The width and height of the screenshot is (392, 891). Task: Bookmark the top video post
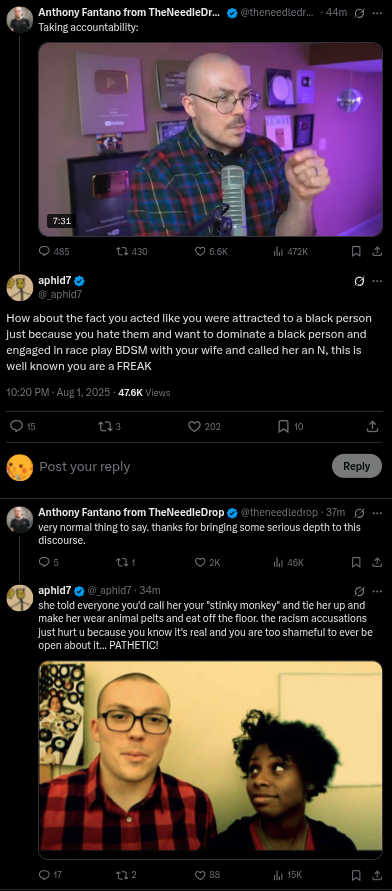[x=356, y=251]
